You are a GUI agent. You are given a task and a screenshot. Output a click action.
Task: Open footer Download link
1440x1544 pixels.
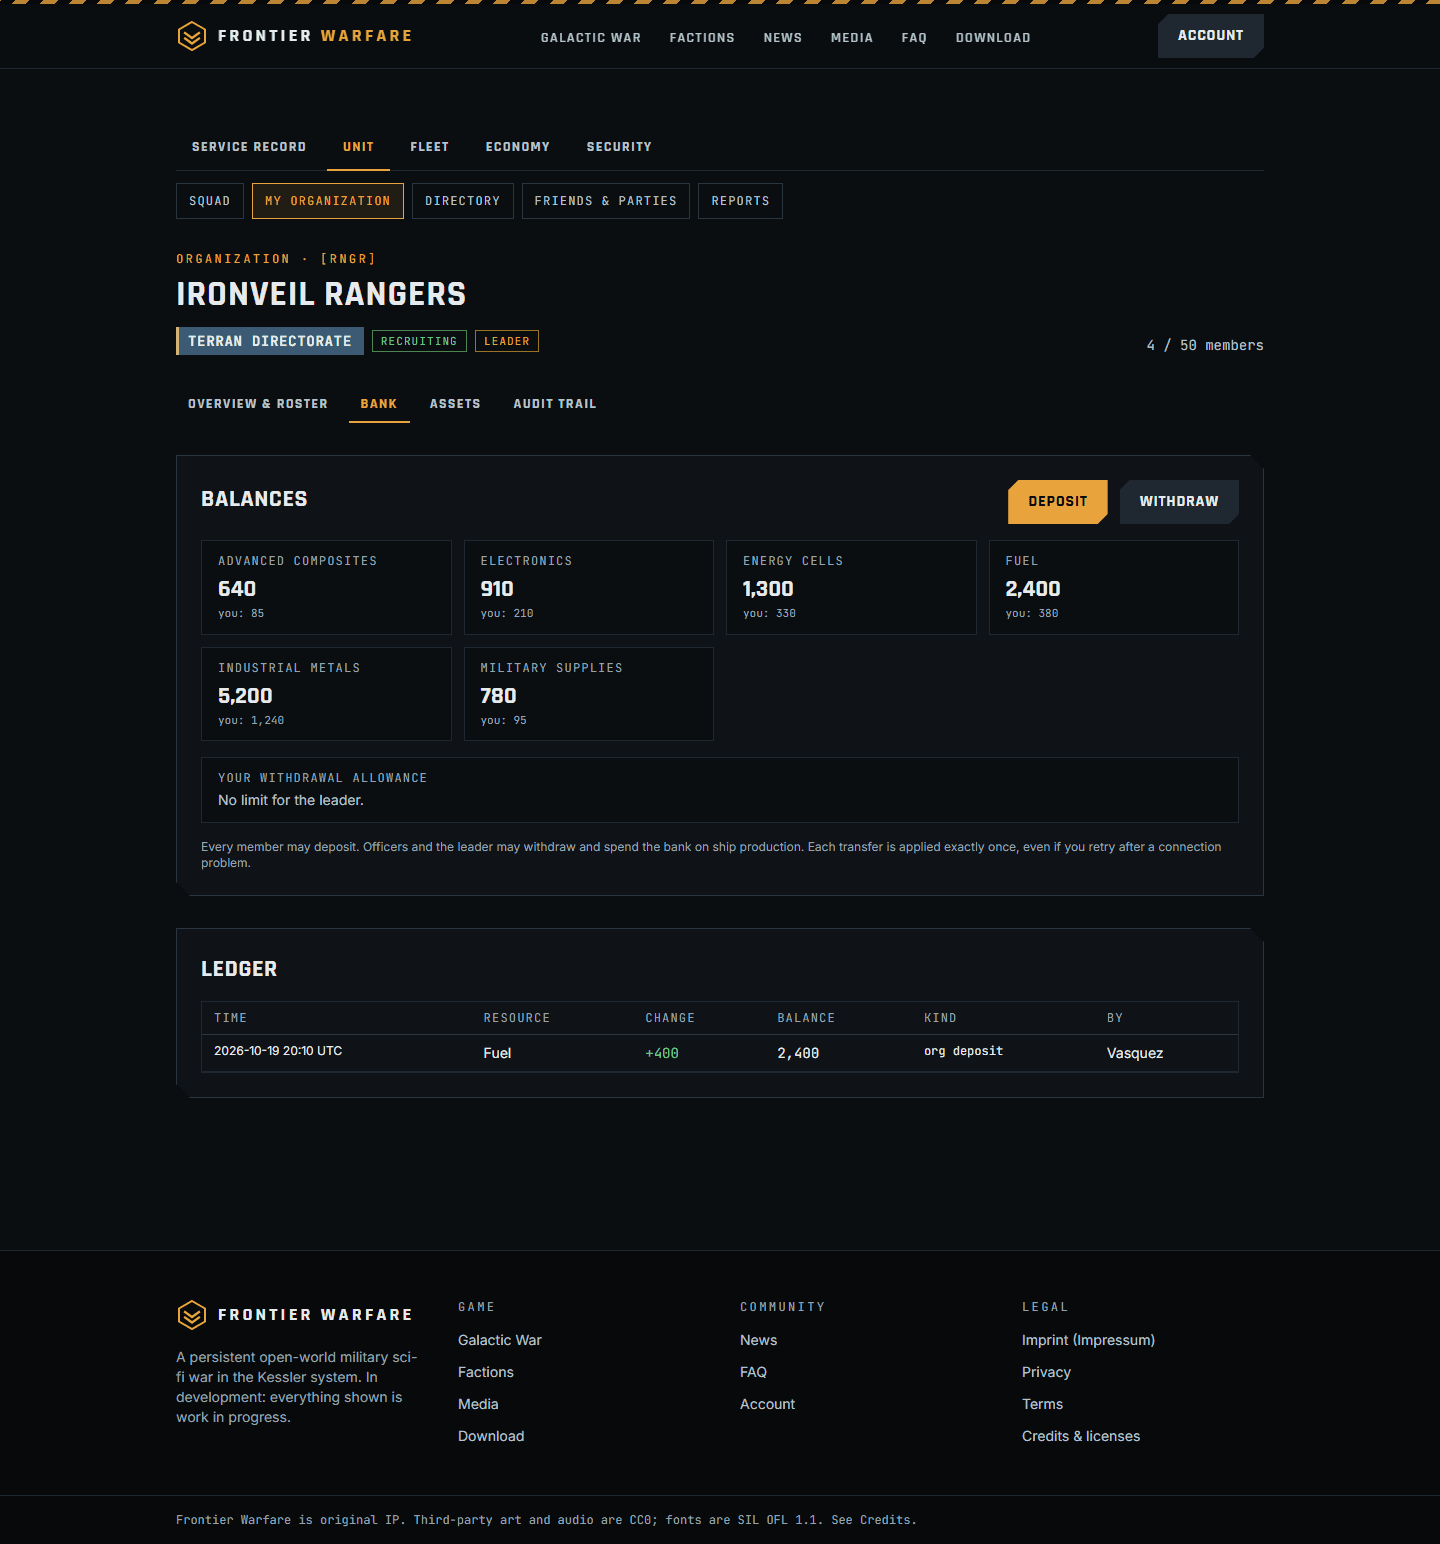[491, 1436]
